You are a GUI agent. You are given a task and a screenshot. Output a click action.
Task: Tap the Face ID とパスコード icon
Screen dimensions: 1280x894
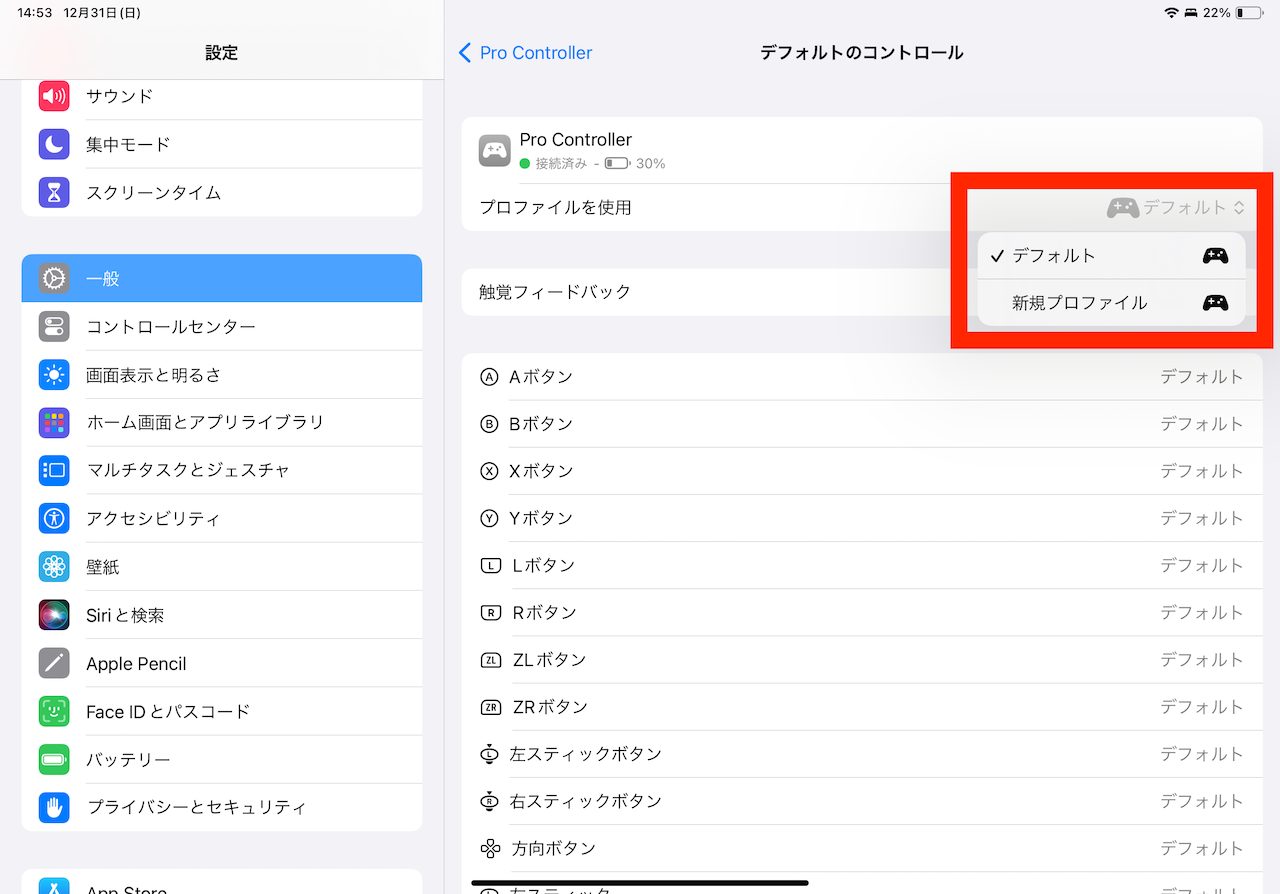(x=54, y=711)
